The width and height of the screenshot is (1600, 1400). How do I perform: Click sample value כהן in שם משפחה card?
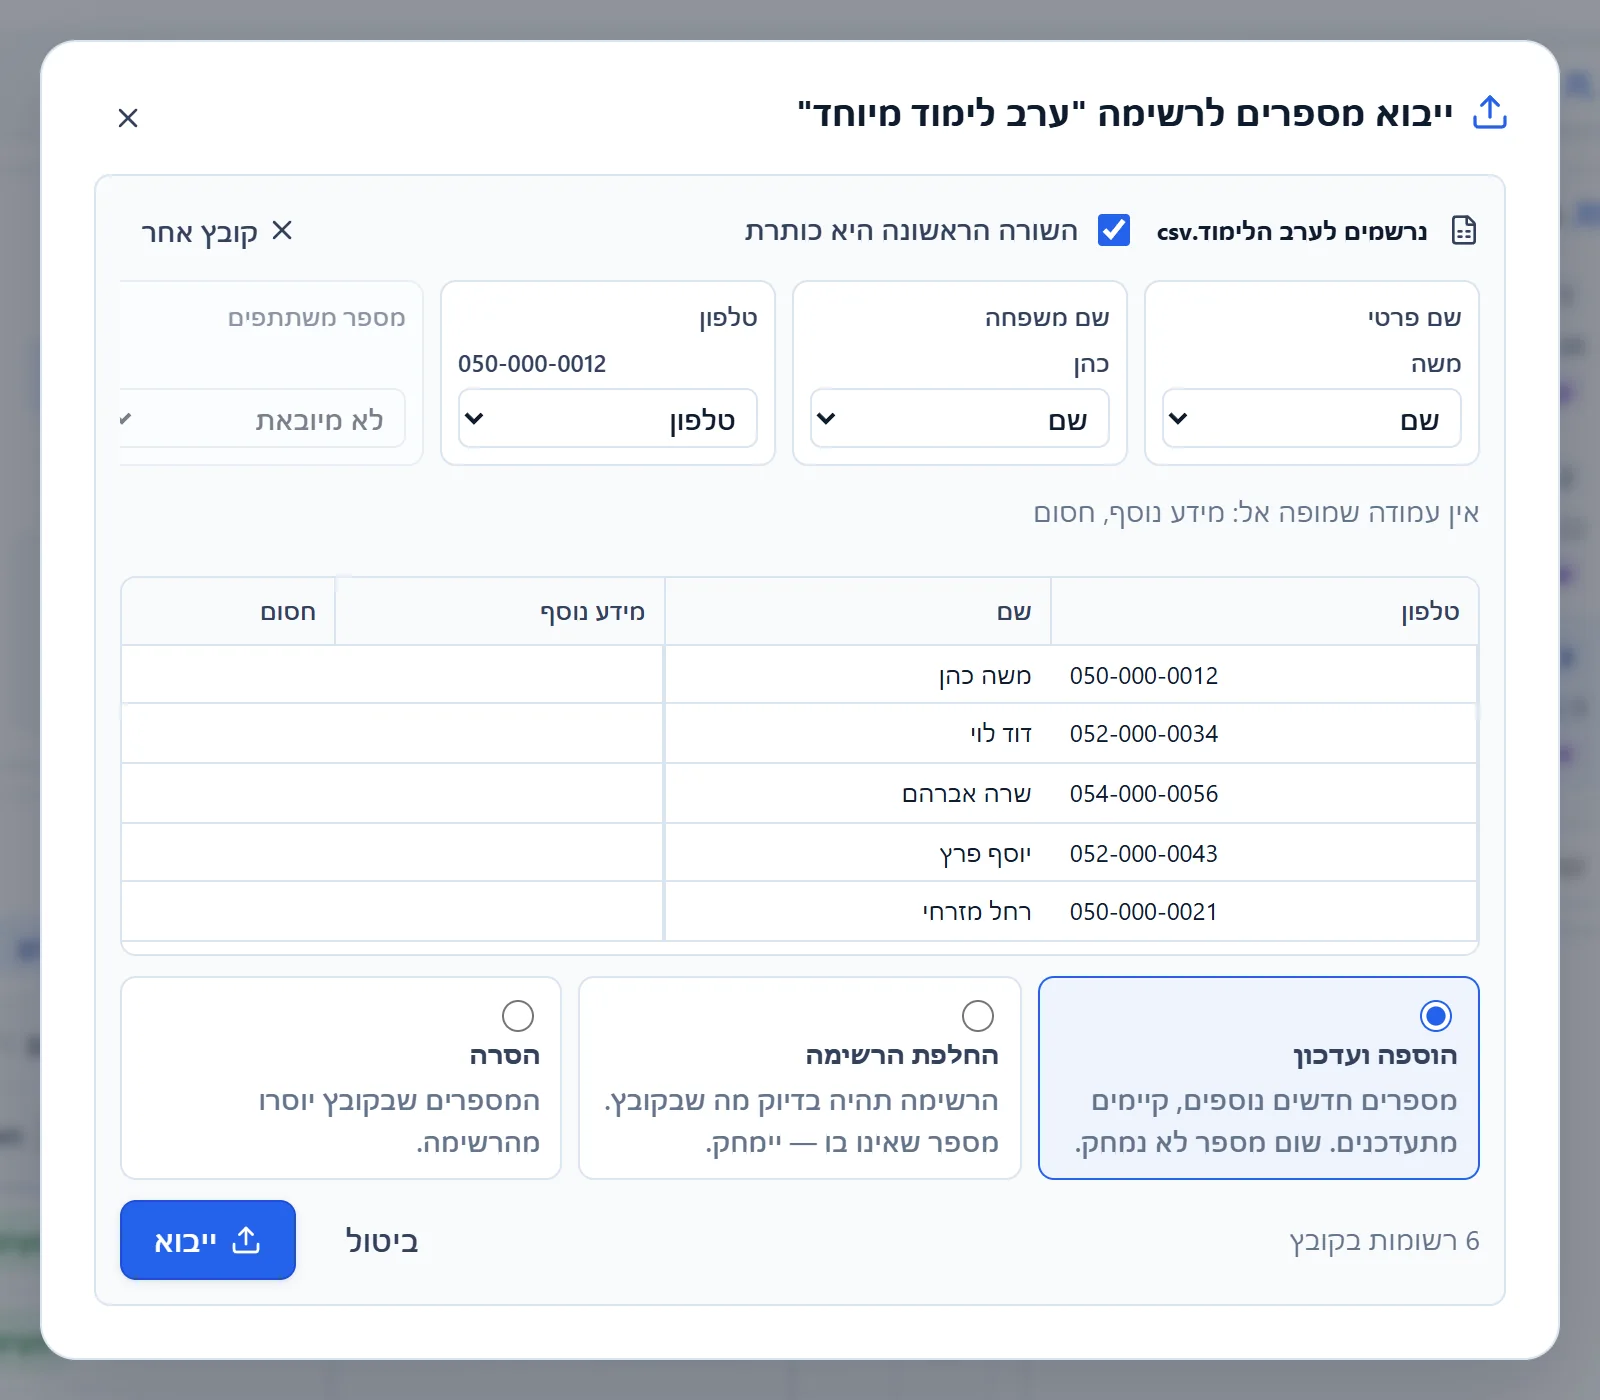point(1091,364)
